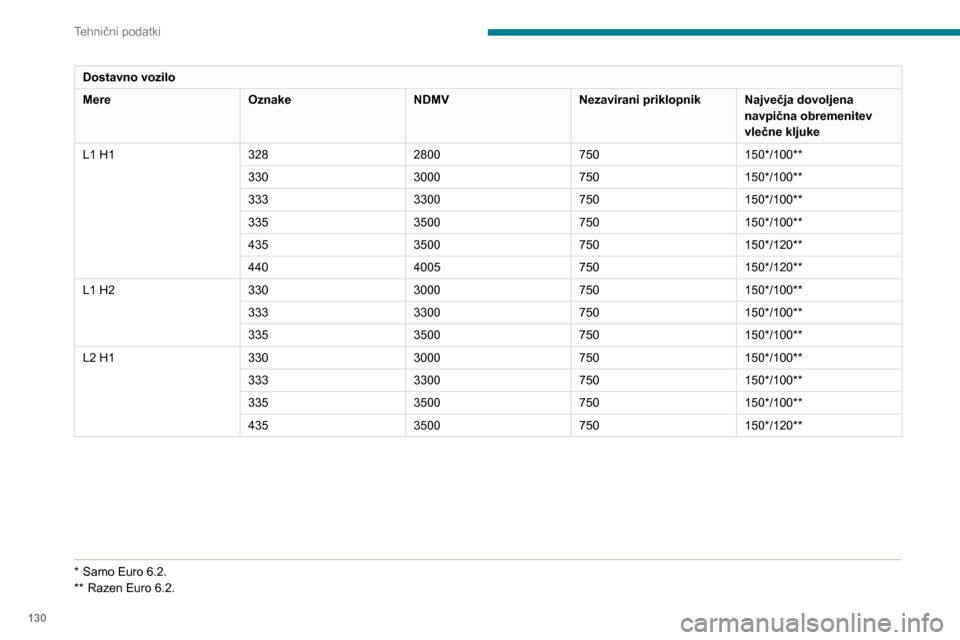Select the L1 H2 row label
The width and height of the screenshot is (960, 640).
(x=98, y=290)
